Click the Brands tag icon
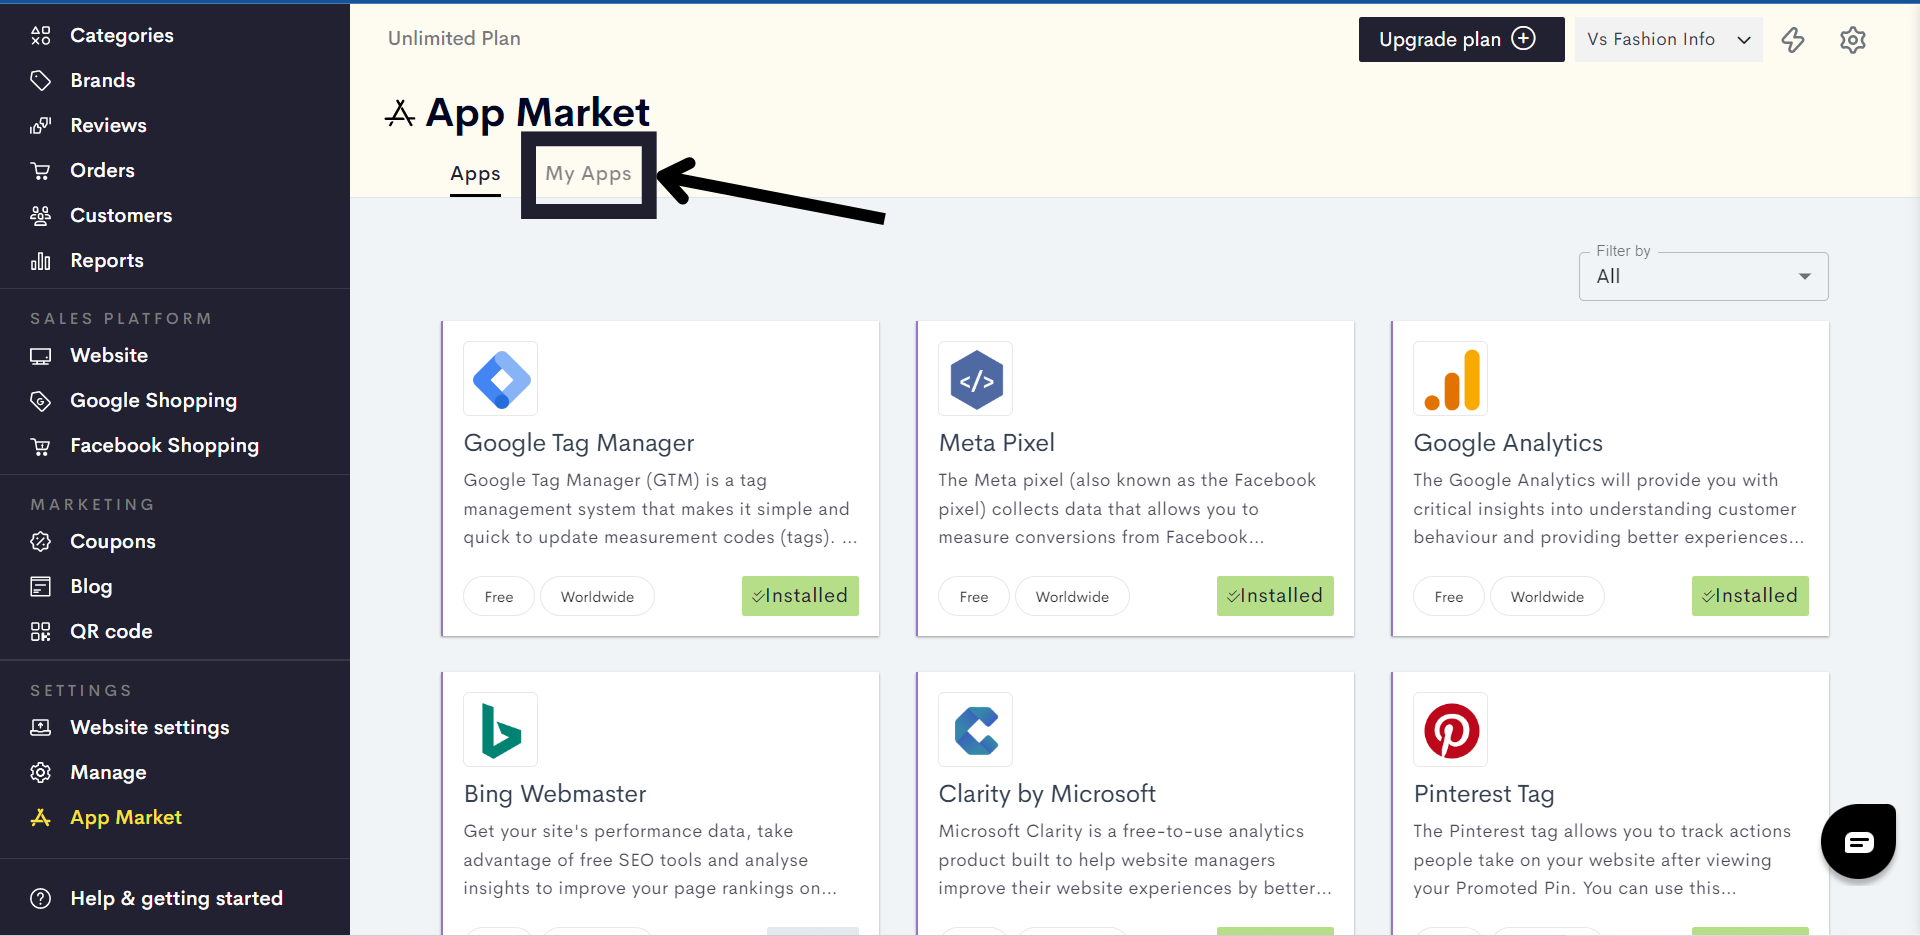The image size is (1920, 936). click(x=40, y=81)
